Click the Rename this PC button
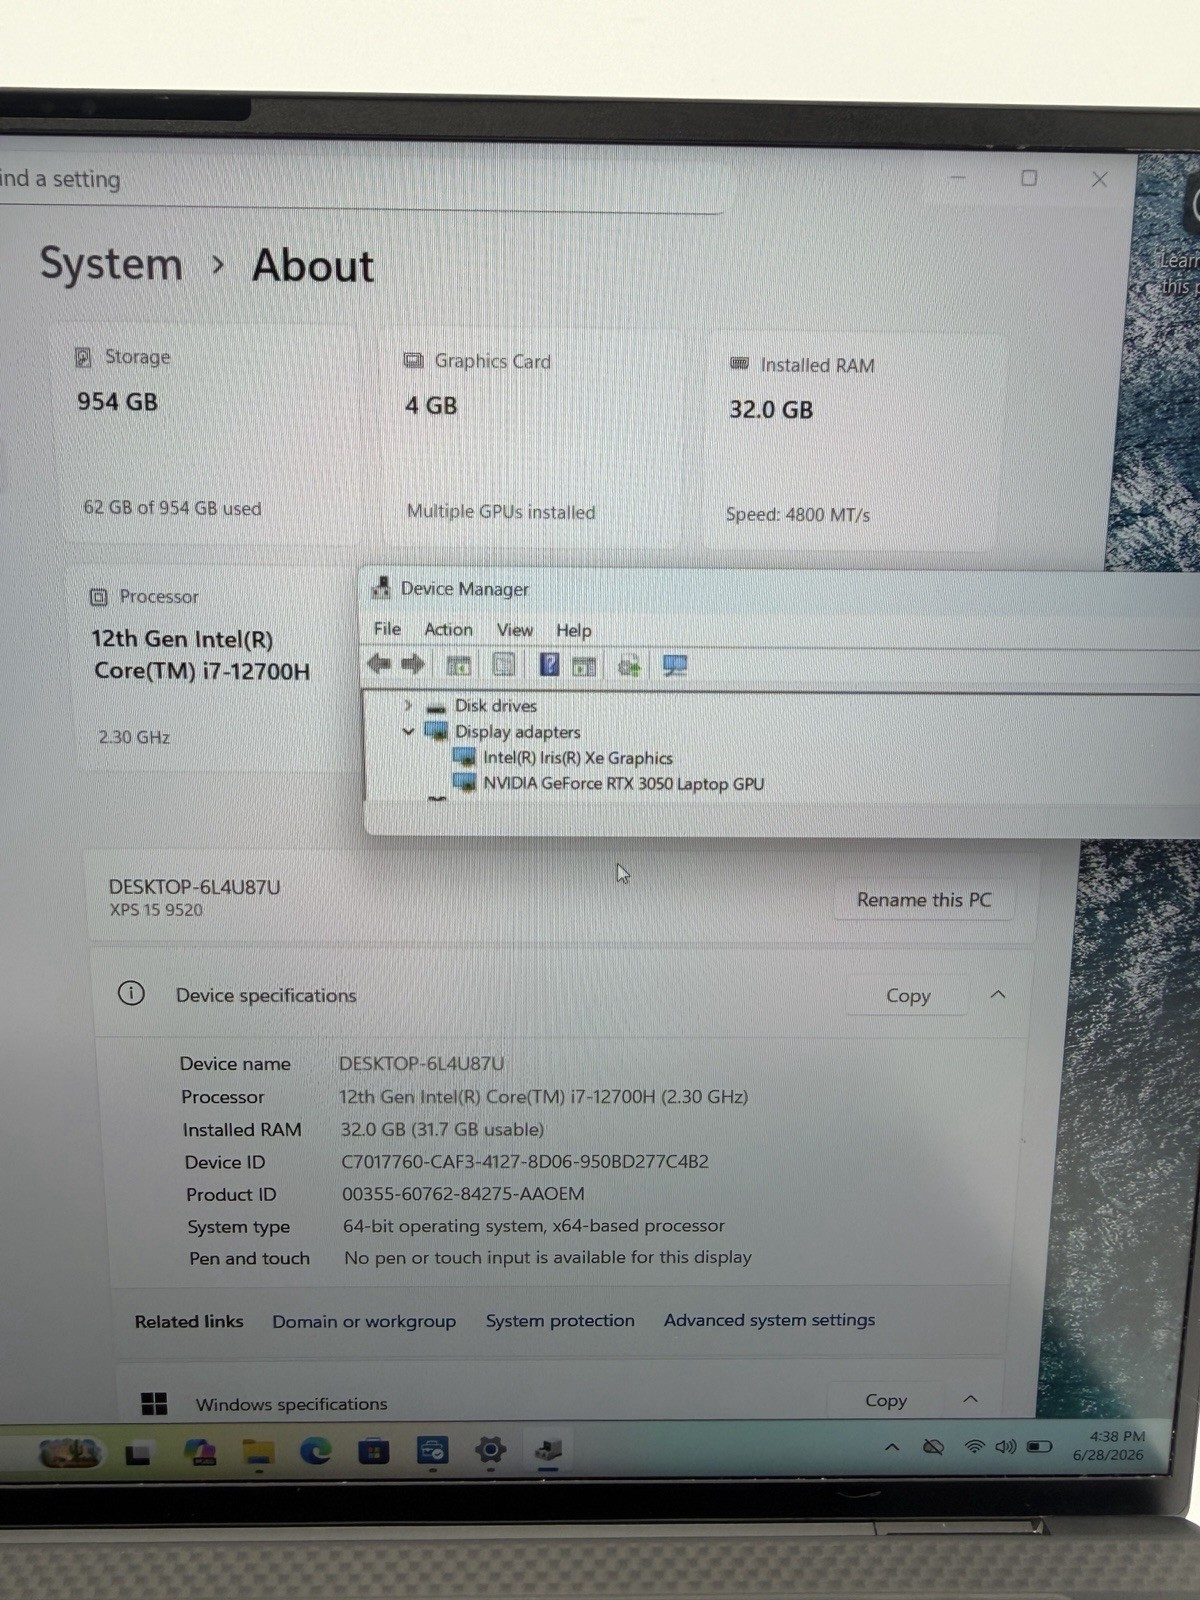1200x1600 pixels. 924,899
